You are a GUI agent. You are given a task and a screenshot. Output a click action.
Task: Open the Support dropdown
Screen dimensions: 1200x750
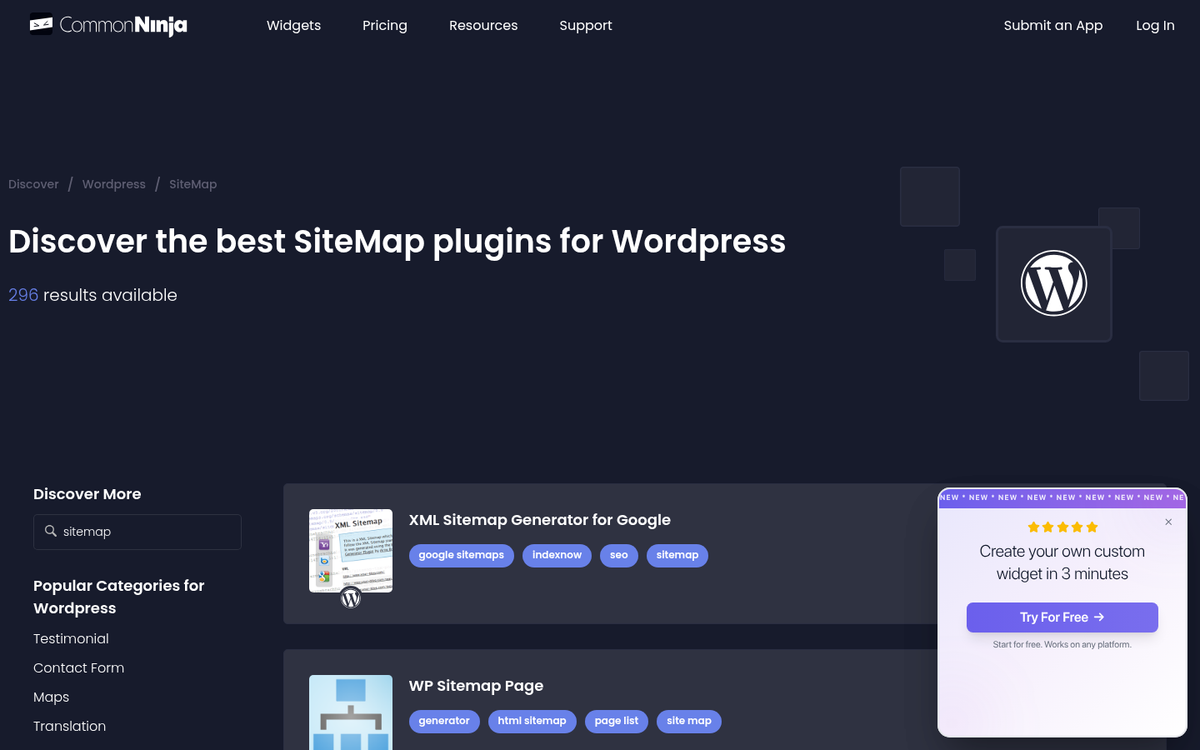585,25
